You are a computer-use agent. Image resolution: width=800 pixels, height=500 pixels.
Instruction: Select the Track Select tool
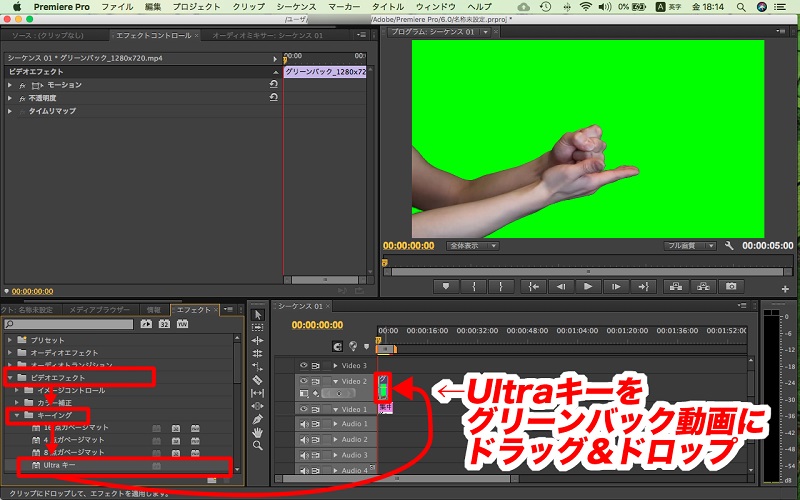coord(258,328)
